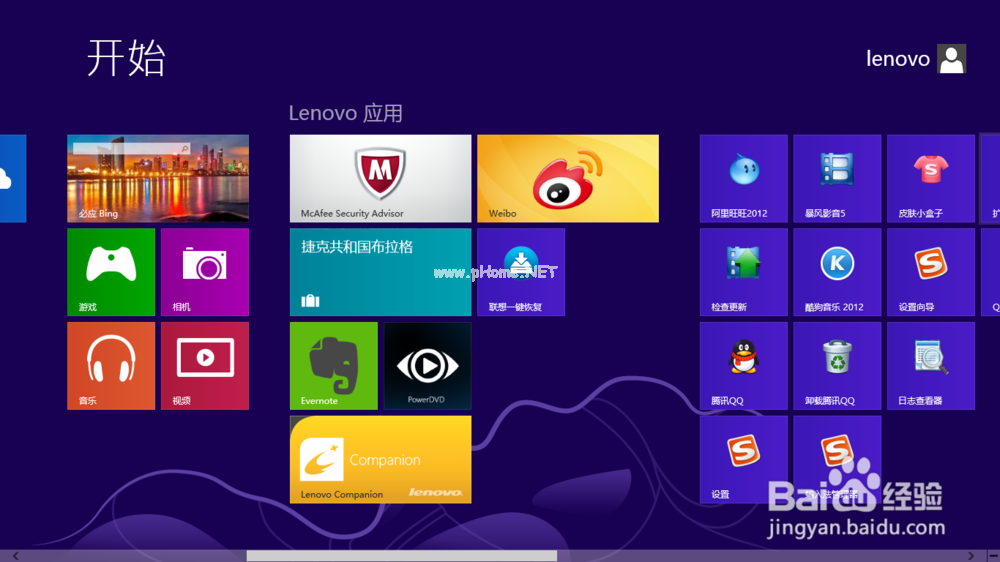Open the lenovo user account menu
Image resolution: width=1000 pixels, height=562 pixels.
coord(916,59)
